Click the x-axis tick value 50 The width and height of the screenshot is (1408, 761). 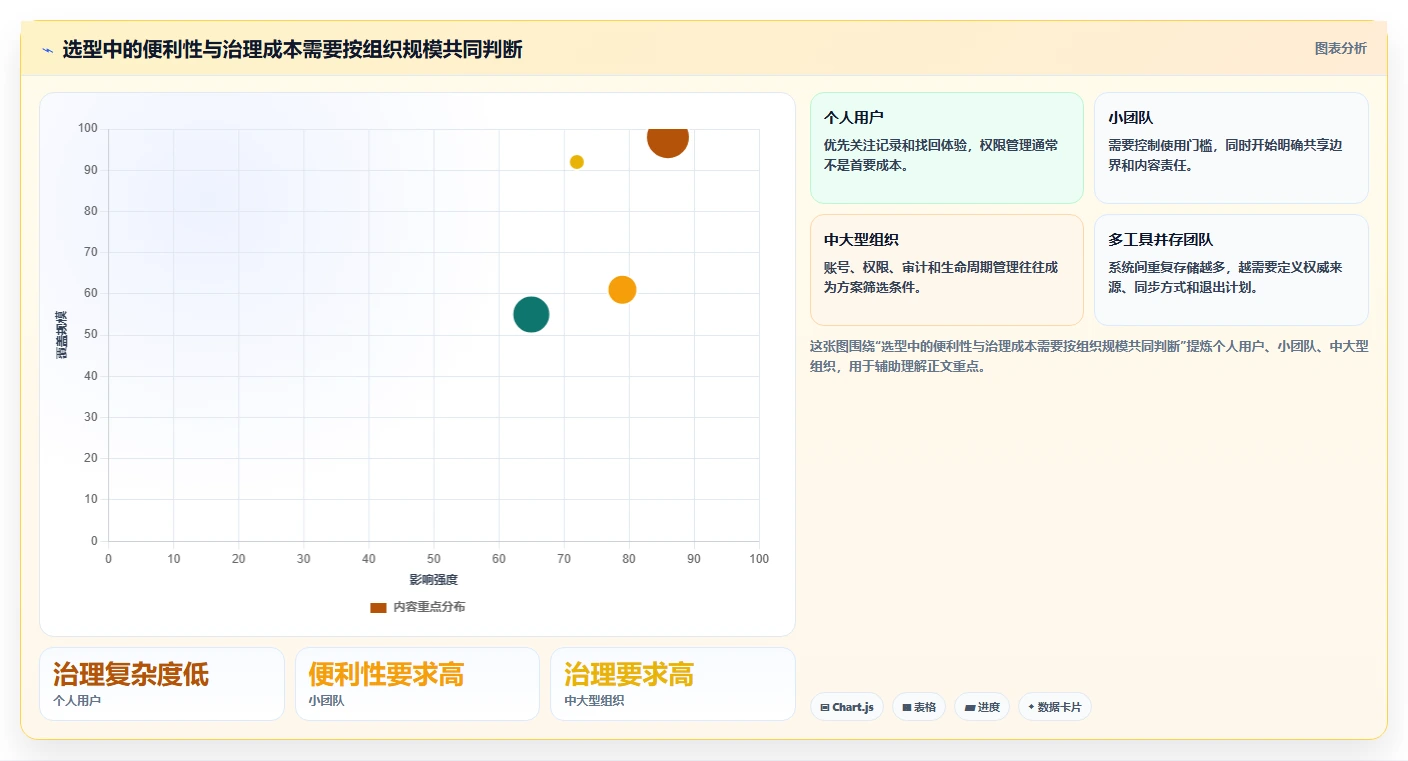(x=434, y=558)
